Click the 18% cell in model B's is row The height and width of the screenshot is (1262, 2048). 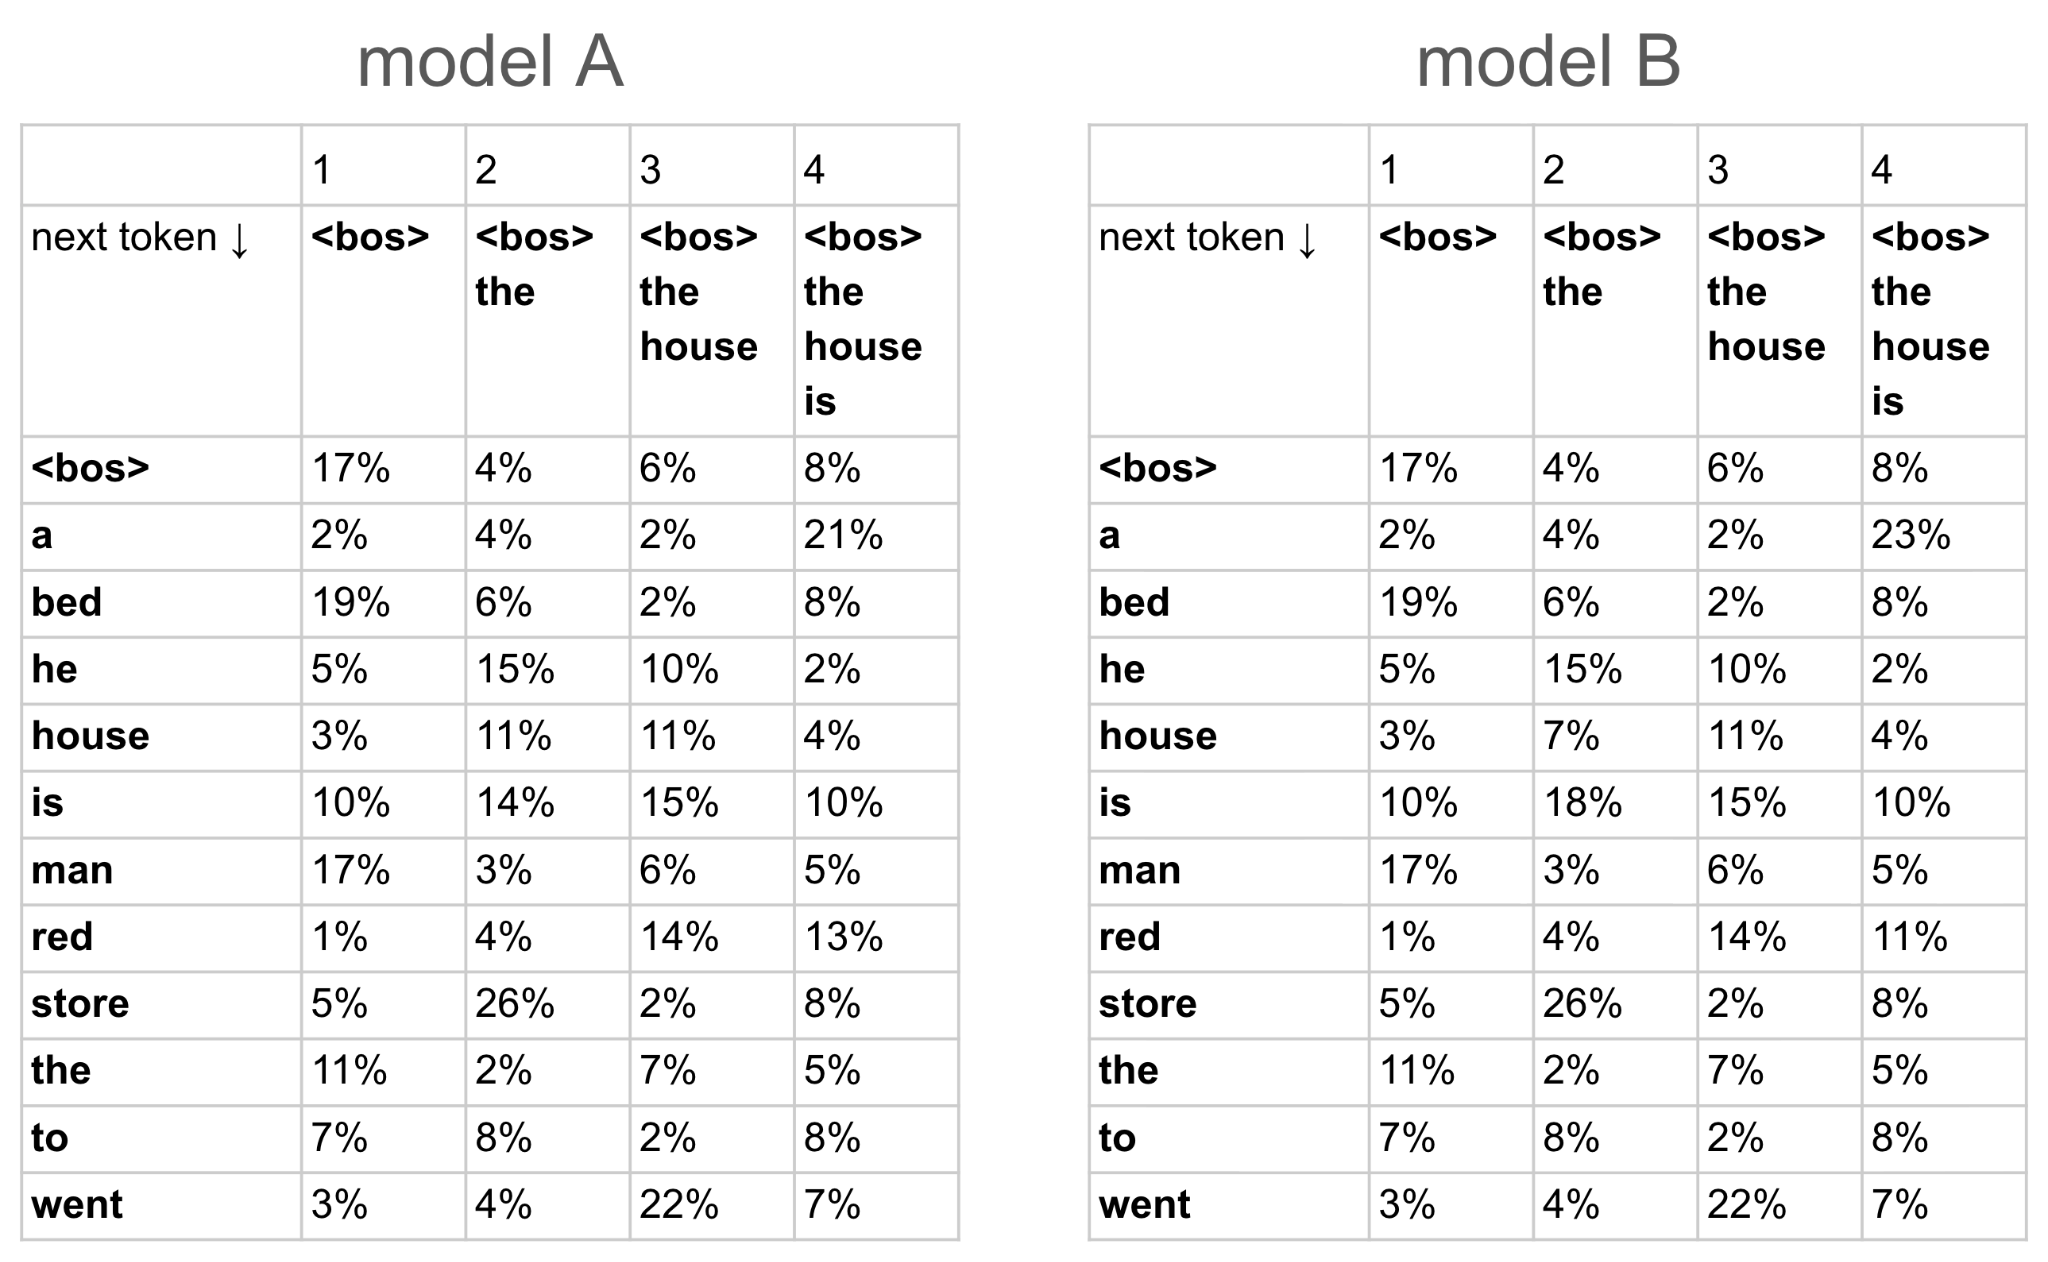point(1582,803)
